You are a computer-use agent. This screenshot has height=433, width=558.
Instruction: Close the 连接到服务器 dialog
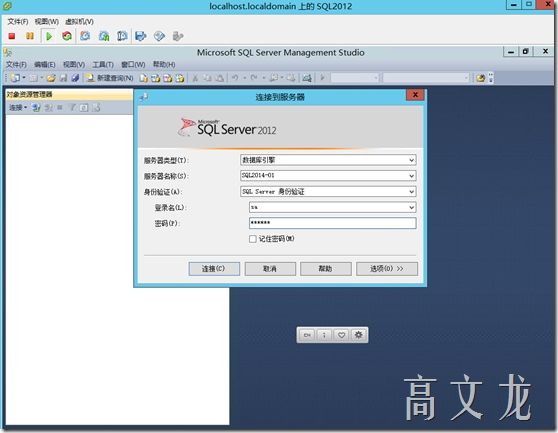[x=415, y=95]
